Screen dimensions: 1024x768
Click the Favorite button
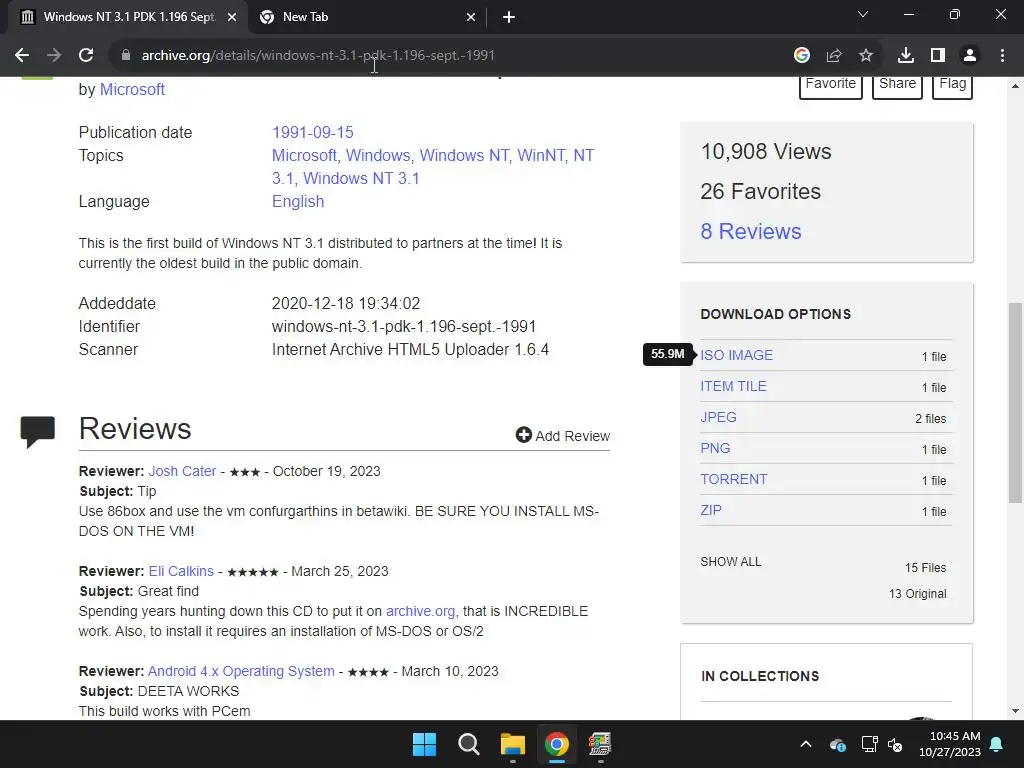[831, 84]
